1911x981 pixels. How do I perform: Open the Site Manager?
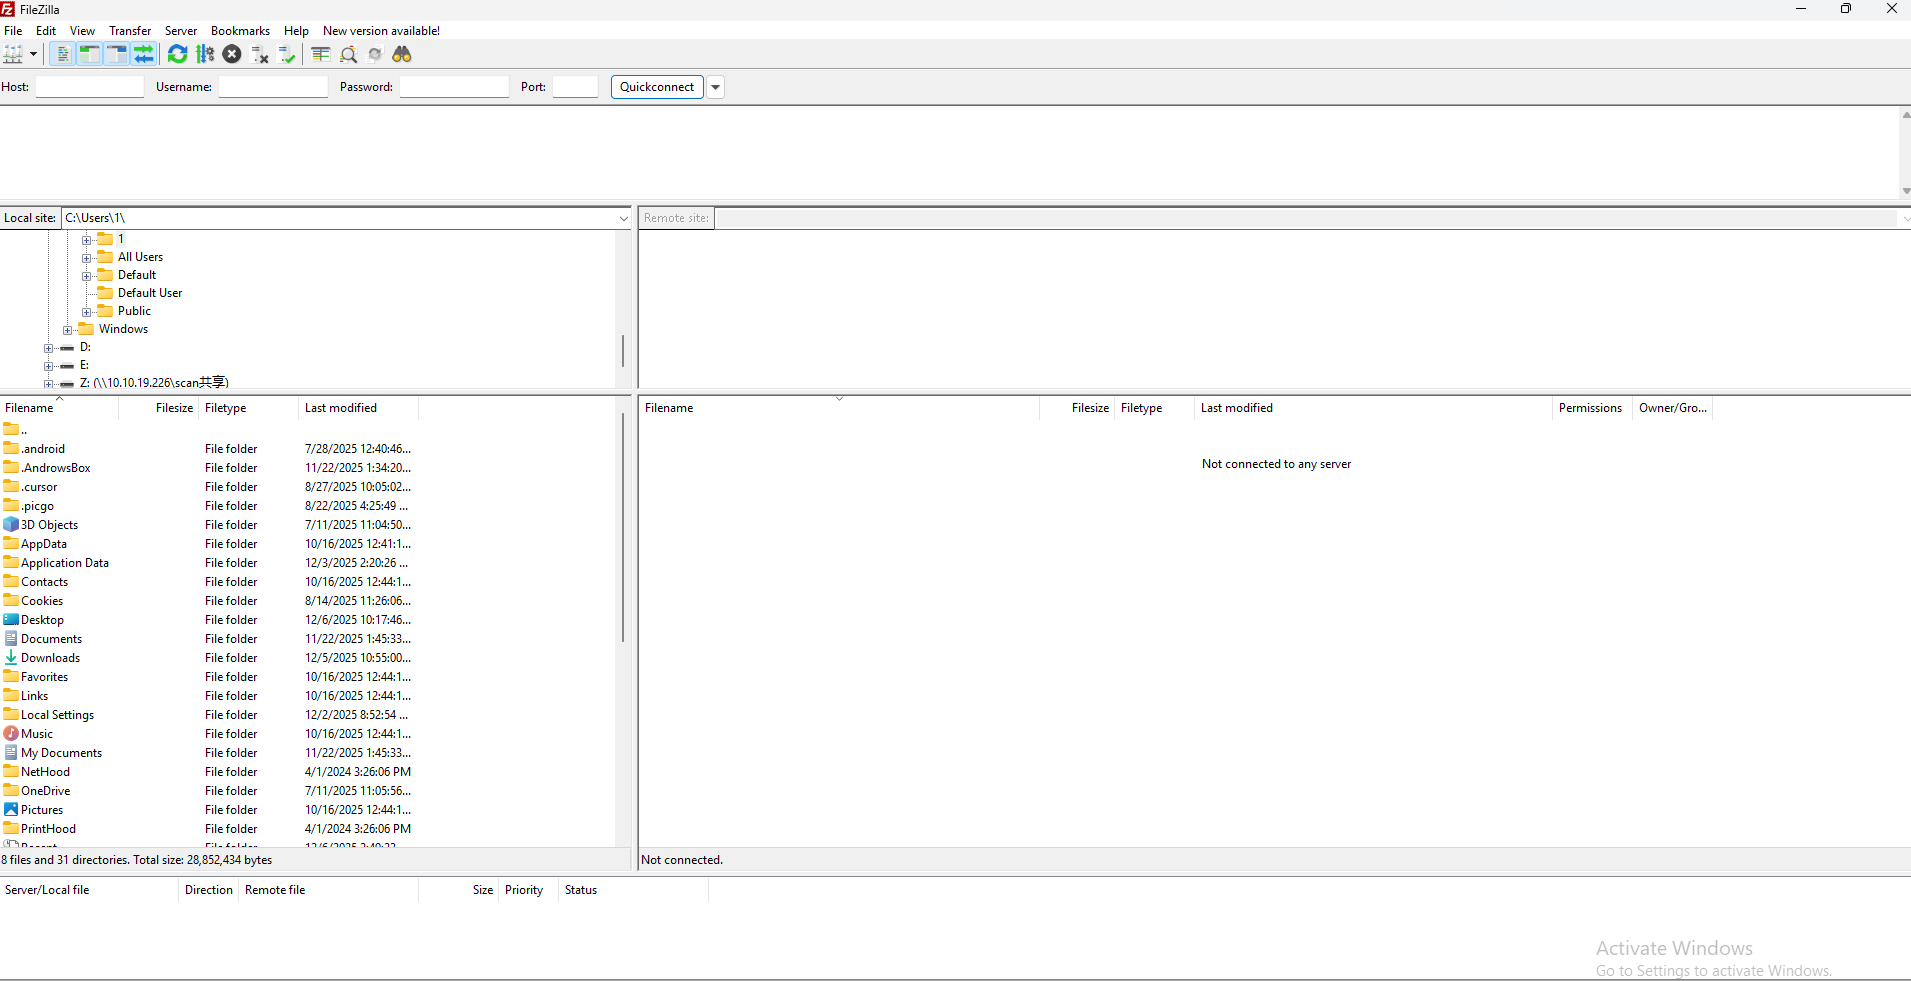click(x=13, y=54)
